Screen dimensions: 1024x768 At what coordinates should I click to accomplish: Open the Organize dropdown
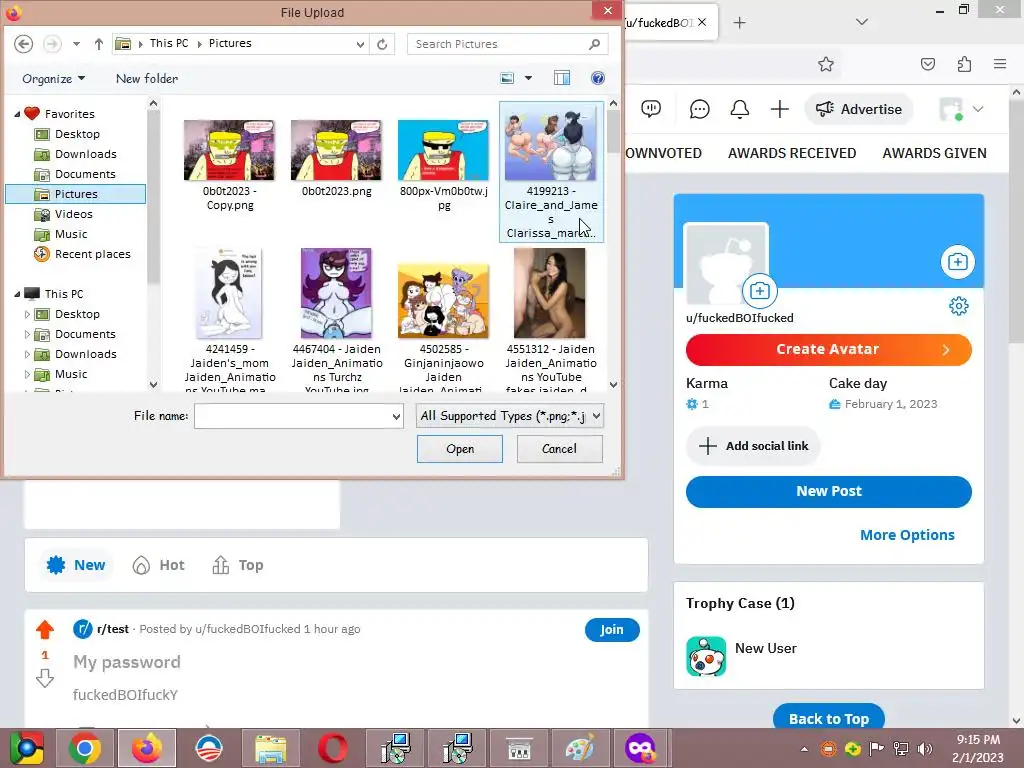[54, 78]
